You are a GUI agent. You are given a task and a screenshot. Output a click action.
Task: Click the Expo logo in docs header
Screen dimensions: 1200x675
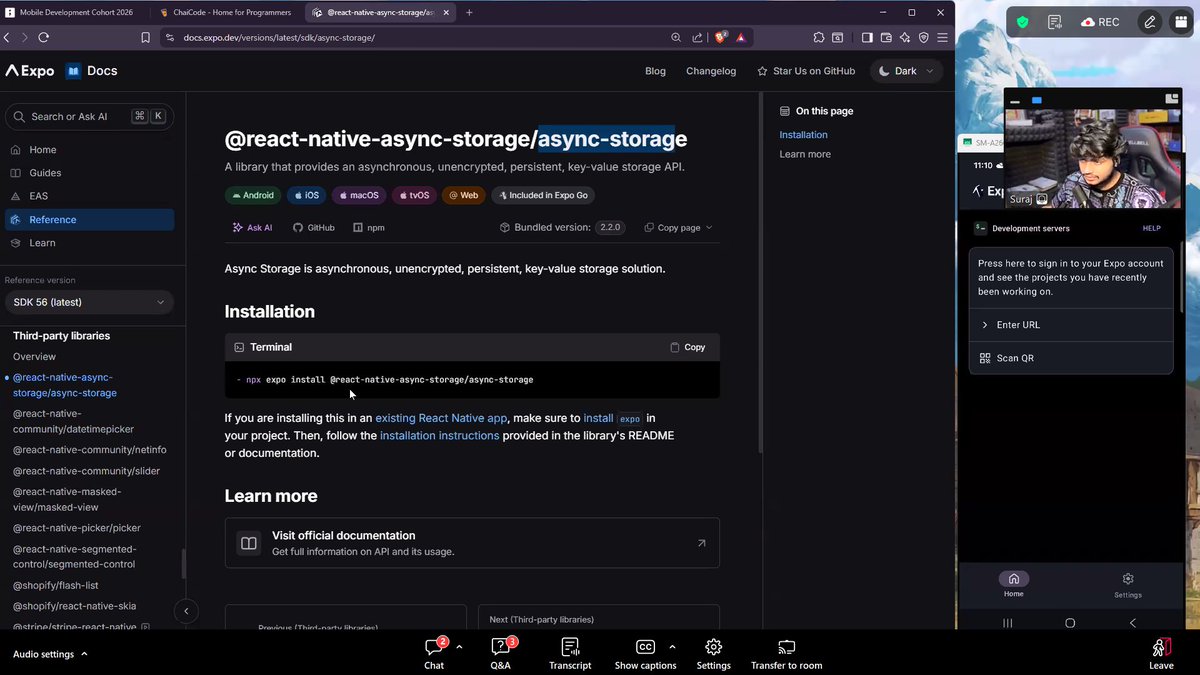[x=30, y=71]
